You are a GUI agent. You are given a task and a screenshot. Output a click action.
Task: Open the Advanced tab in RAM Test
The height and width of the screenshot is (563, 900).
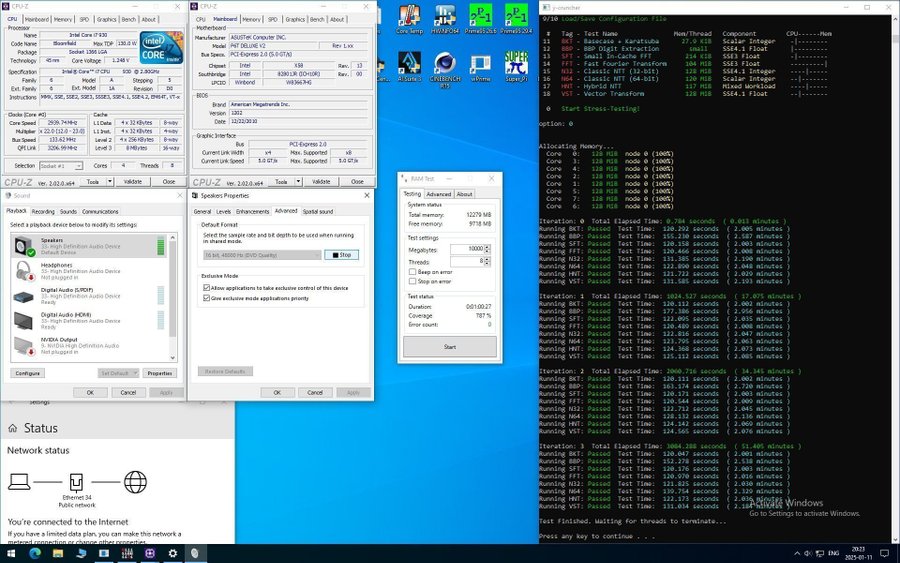pos(438,194)
